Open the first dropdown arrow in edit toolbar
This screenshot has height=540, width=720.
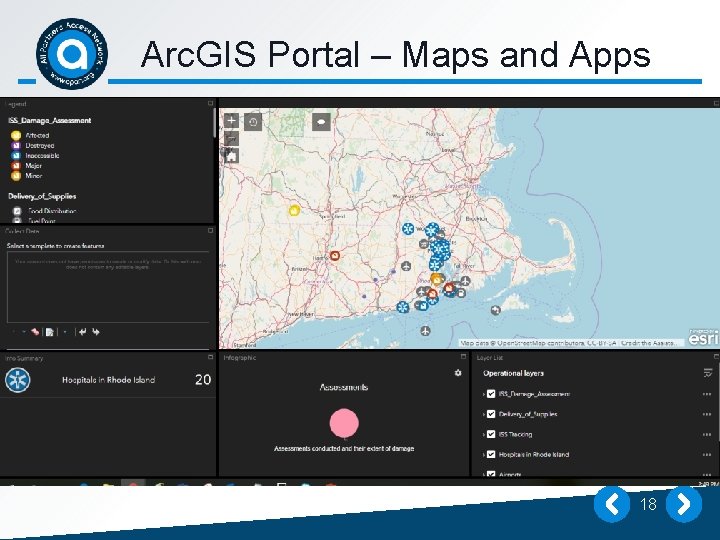click(x=24, y=332)
